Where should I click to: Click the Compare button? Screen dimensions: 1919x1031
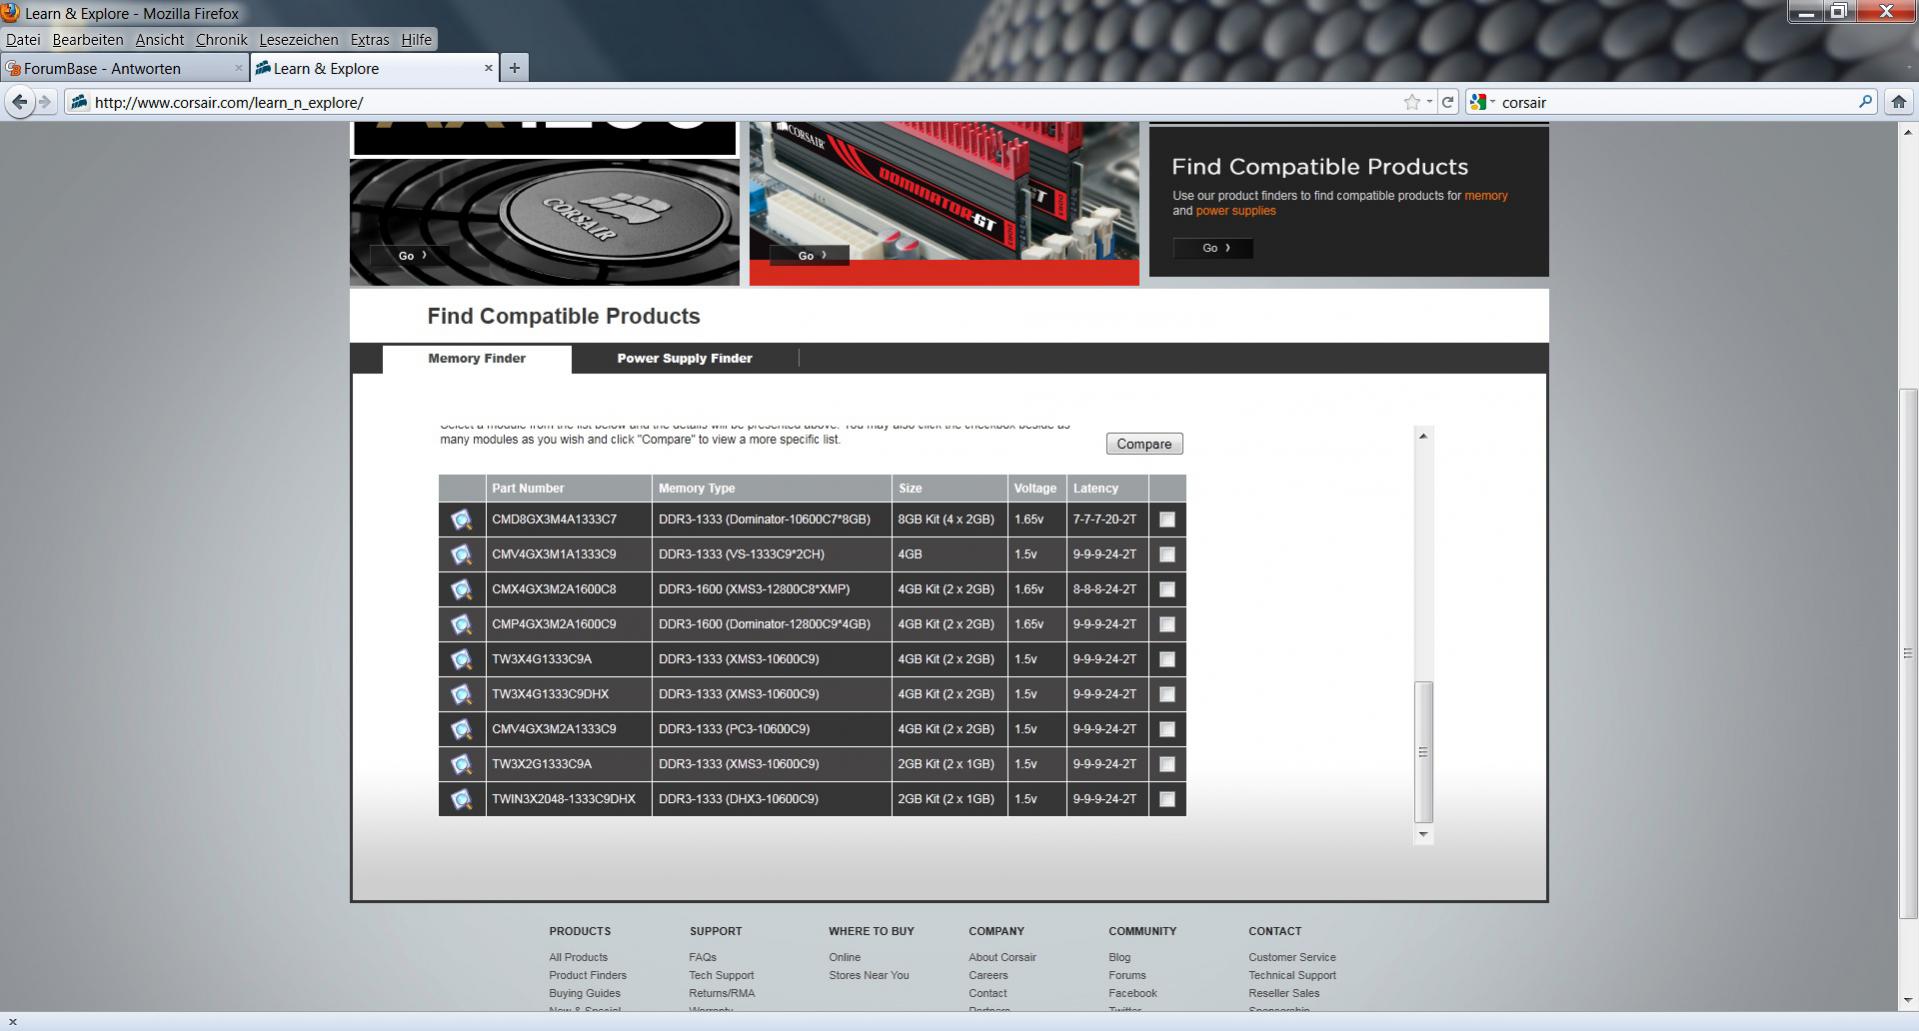click(x=1144, y=444)
